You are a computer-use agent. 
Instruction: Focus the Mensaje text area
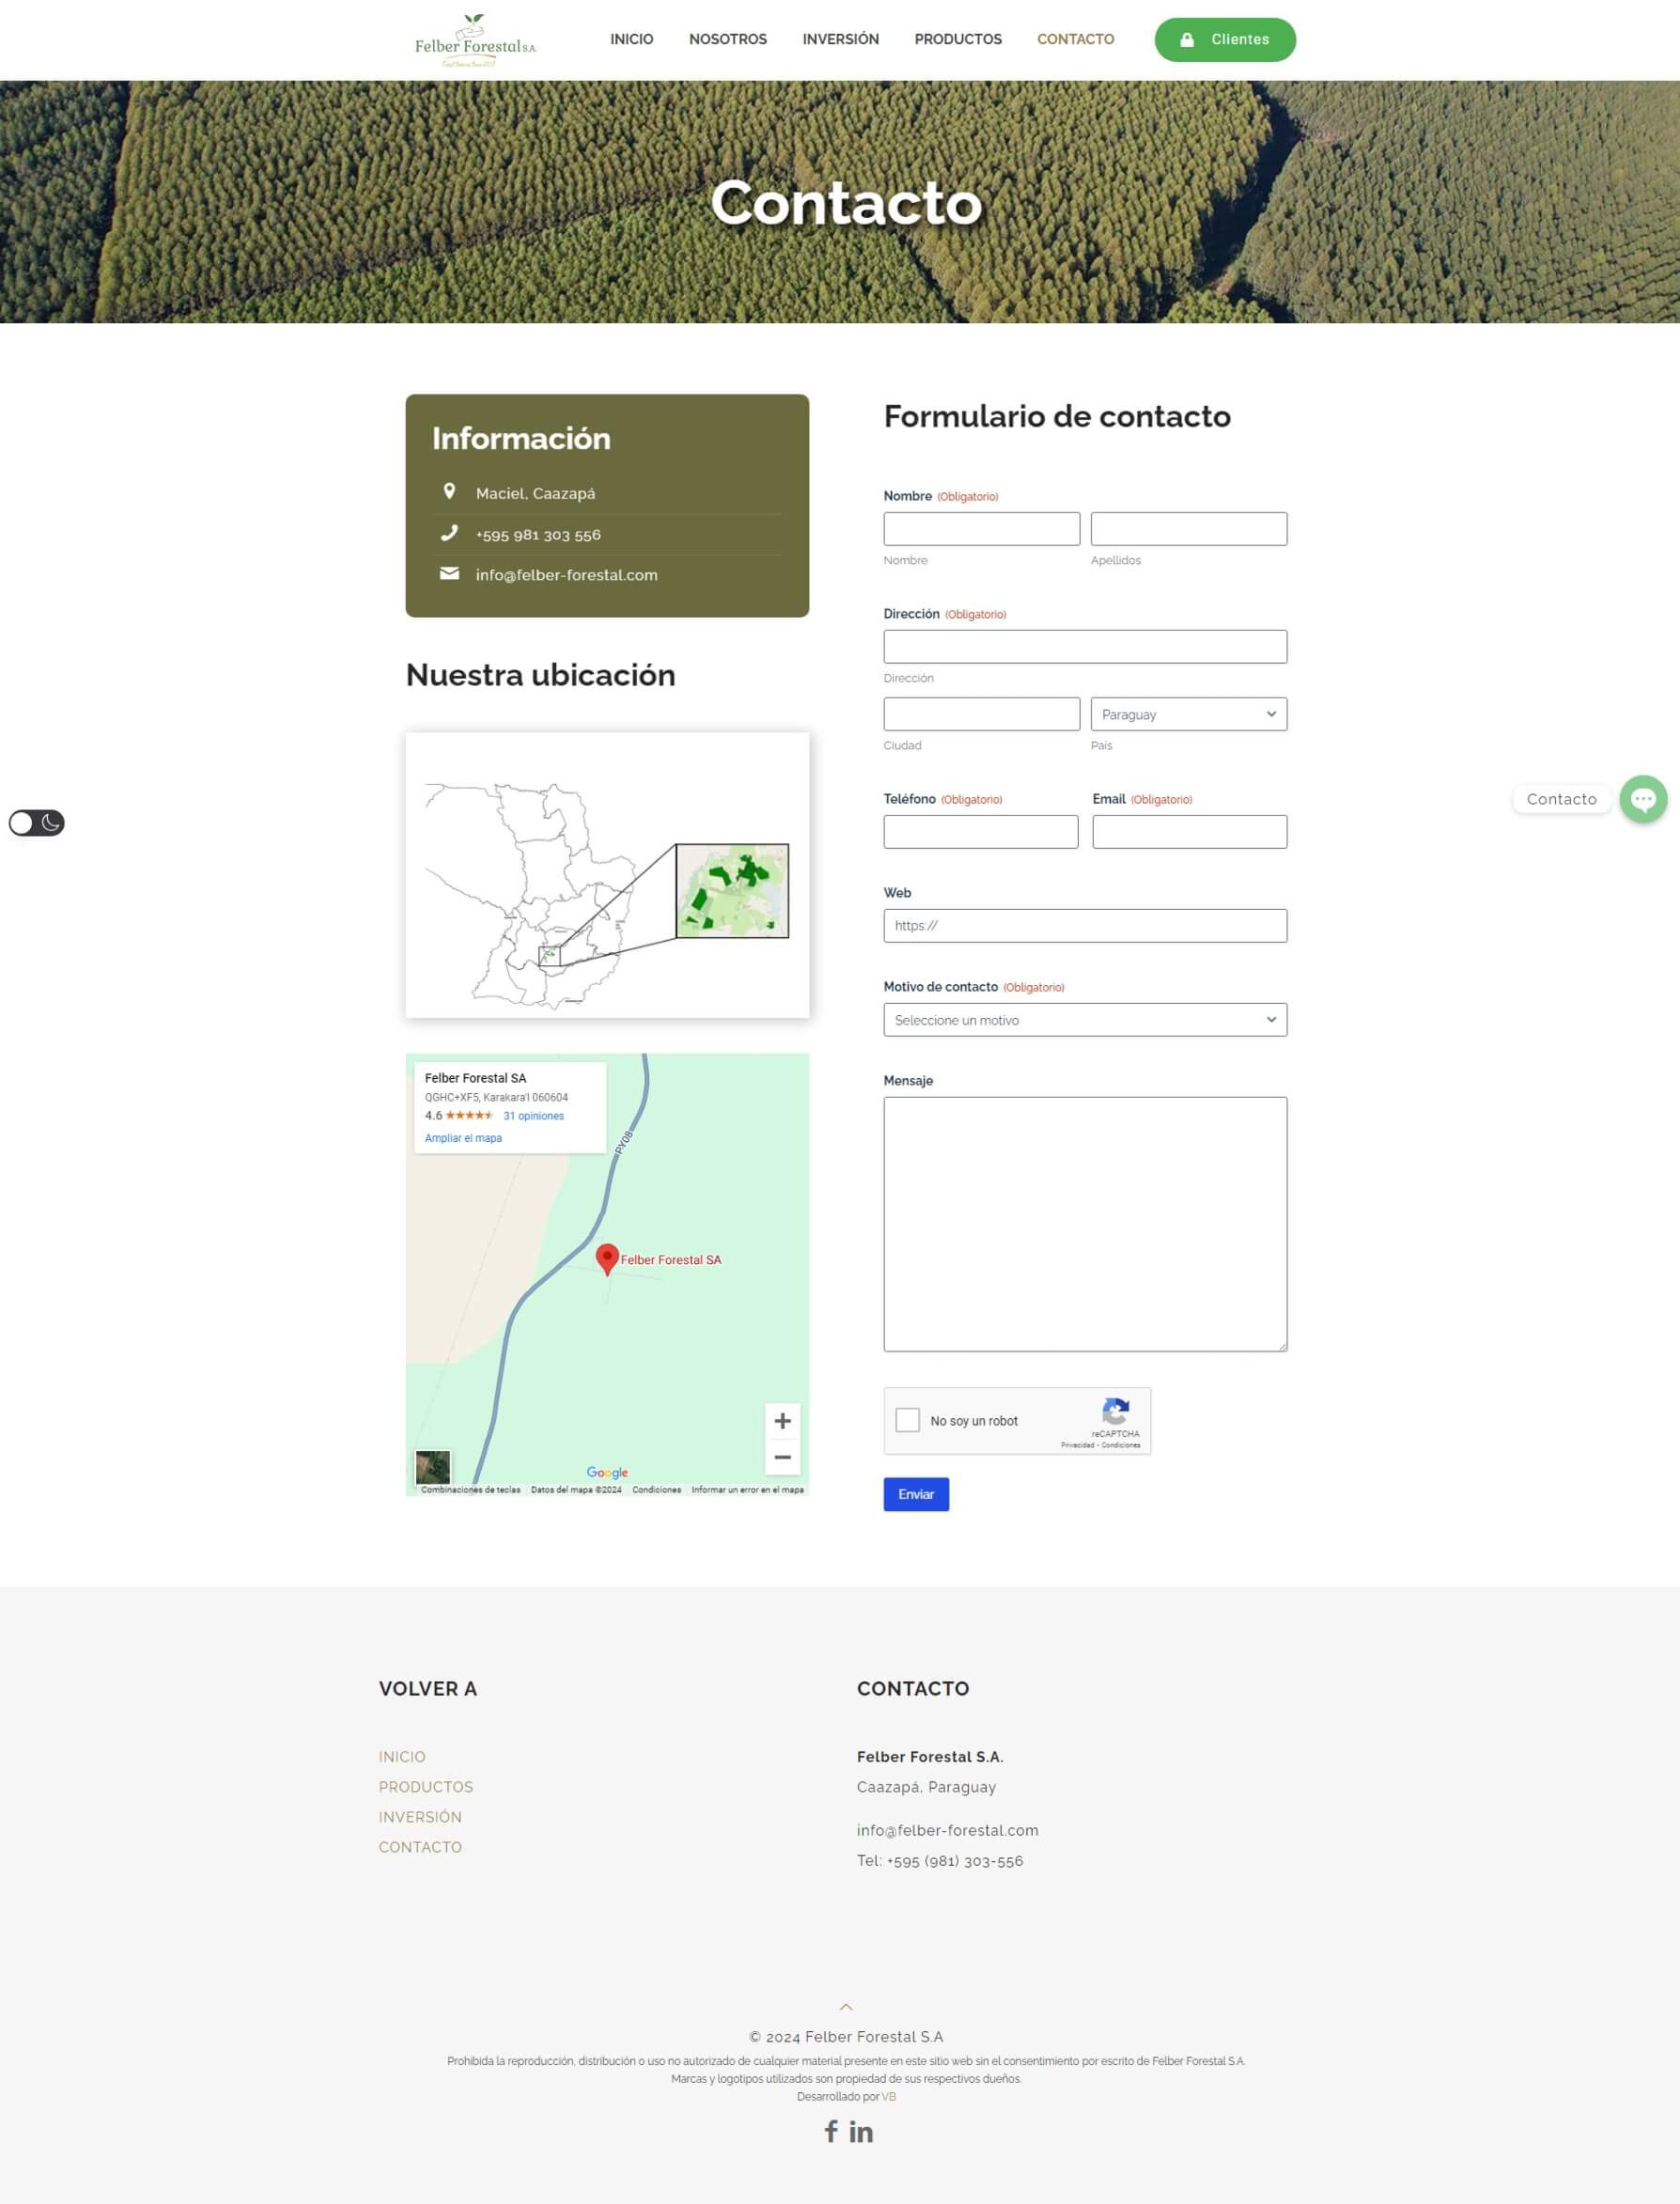click(1085, 1224)
